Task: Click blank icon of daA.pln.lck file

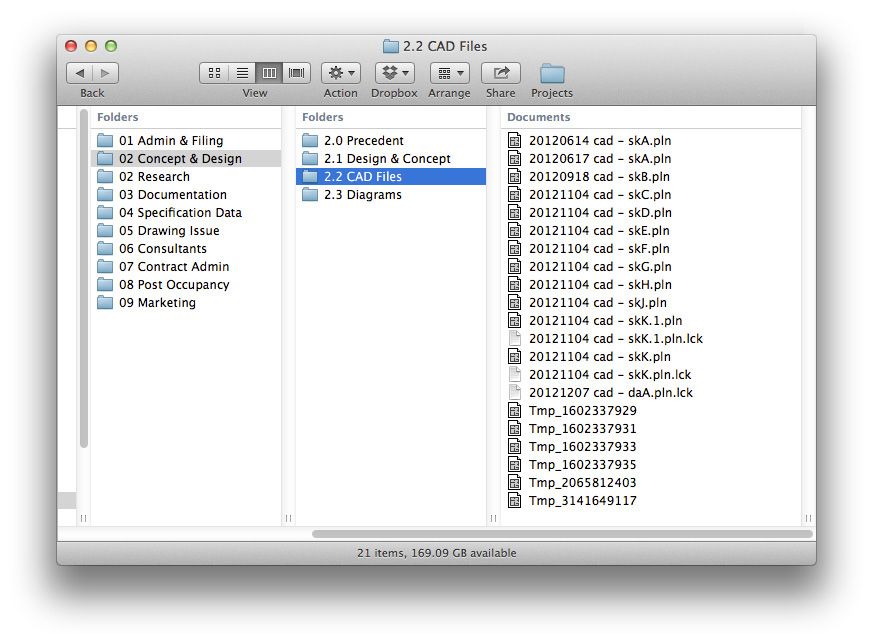Action: 515,392
